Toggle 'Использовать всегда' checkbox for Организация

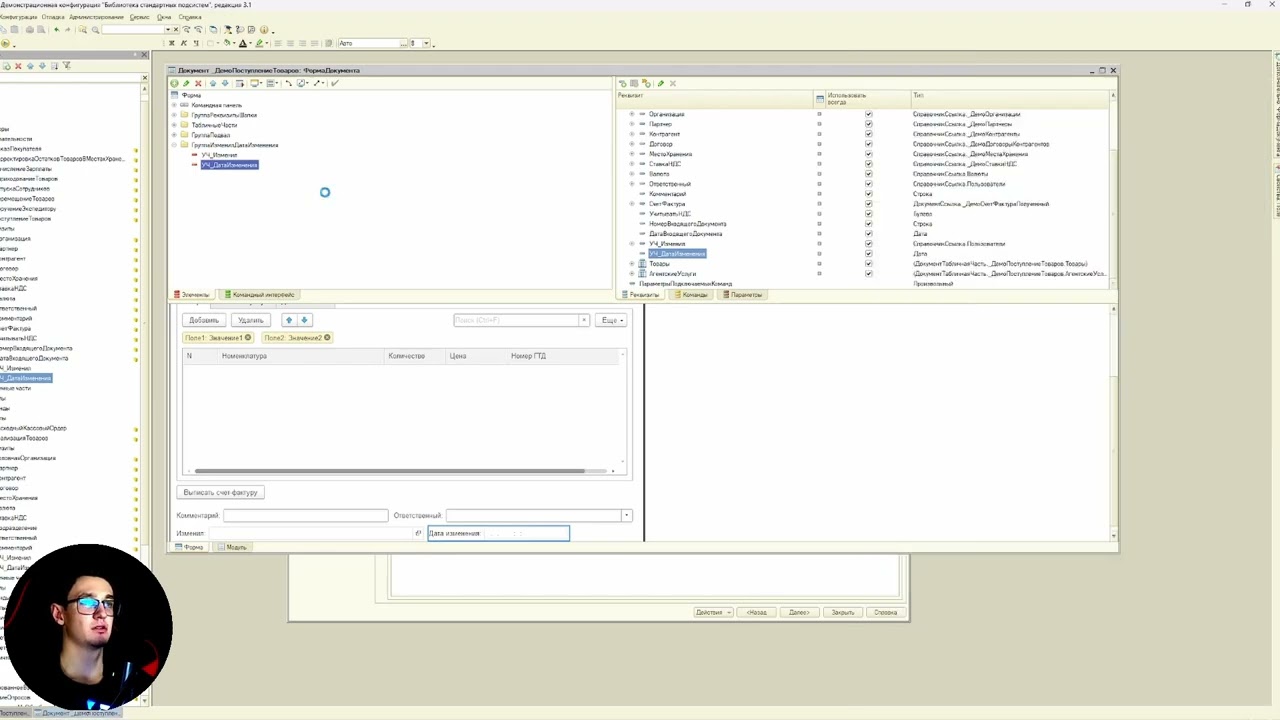coord(868,114)
